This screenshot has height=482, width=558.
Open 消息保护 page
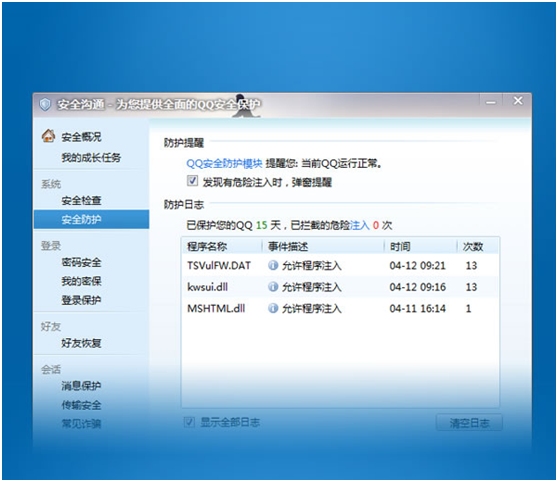coord(81,386)
